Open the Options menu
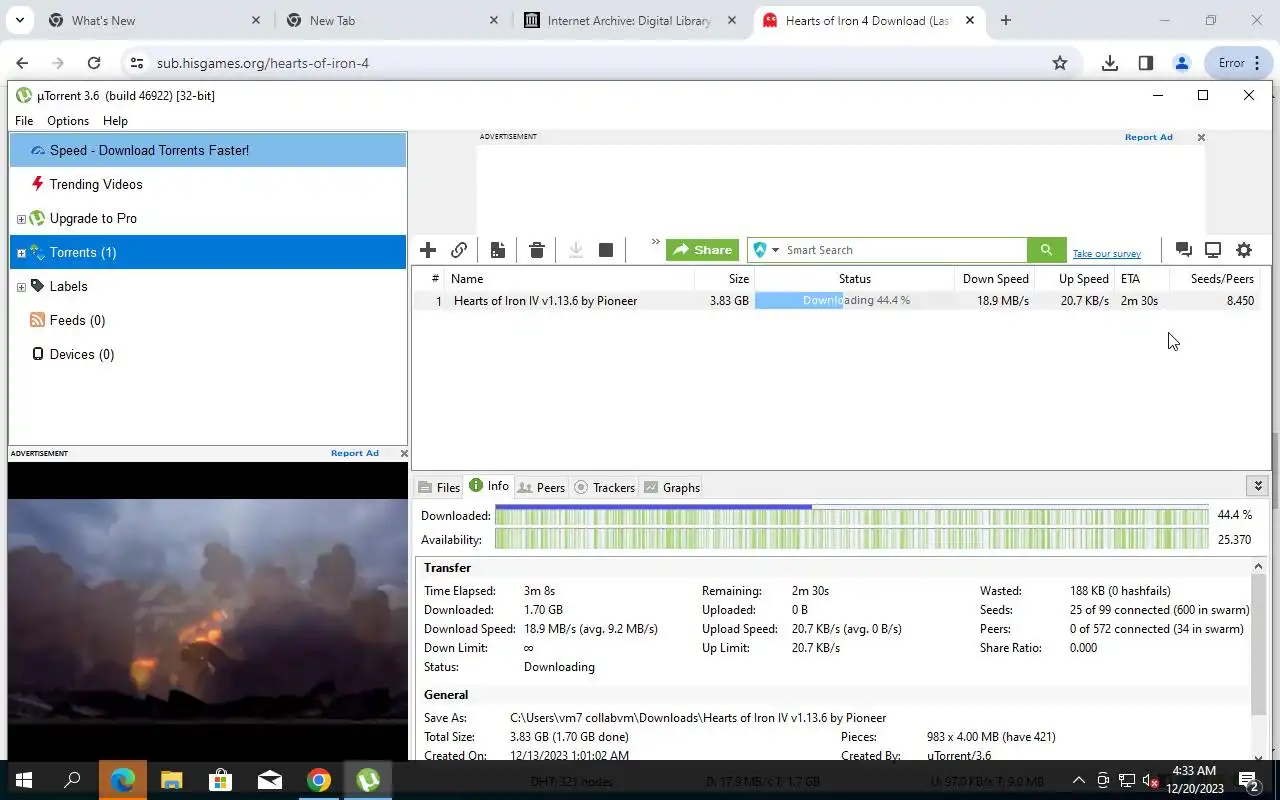The height and width of the screenshot is (800, 1280). (x=68, y=121)
